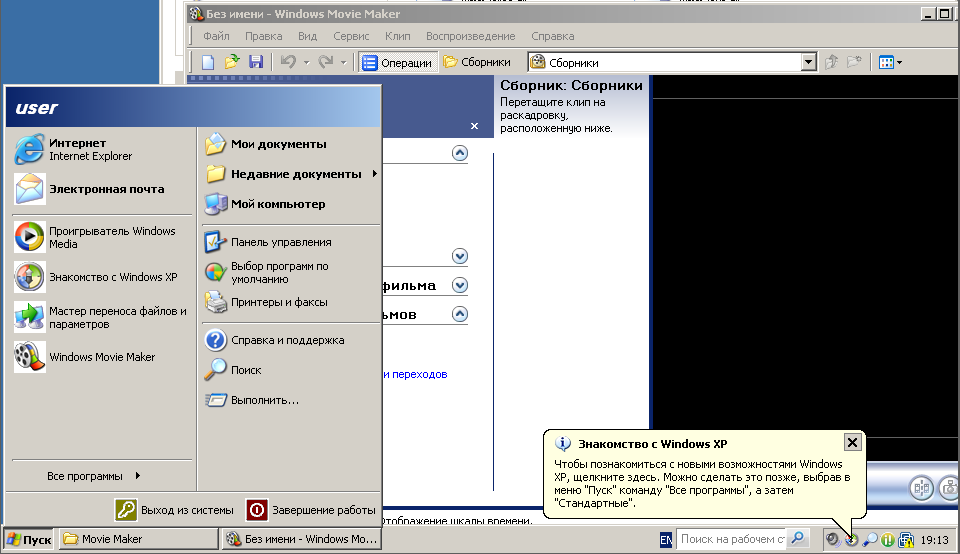The height and width of the screenshot is (554, 960).
Task: Open the Сервис menu
Action: 351,36
